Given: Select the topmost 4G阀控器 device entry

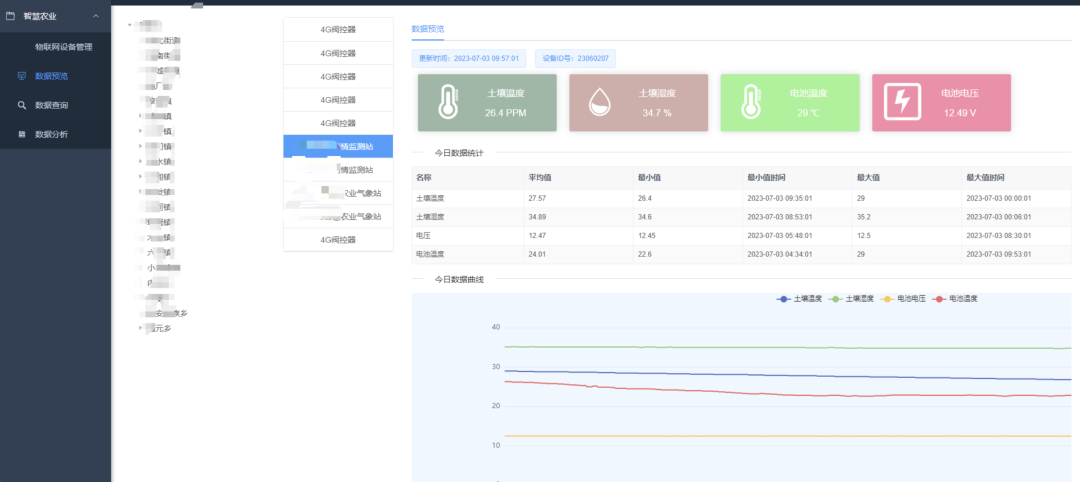Looking at the screenshot, I should pyautogui.click(x=338, y=30).
